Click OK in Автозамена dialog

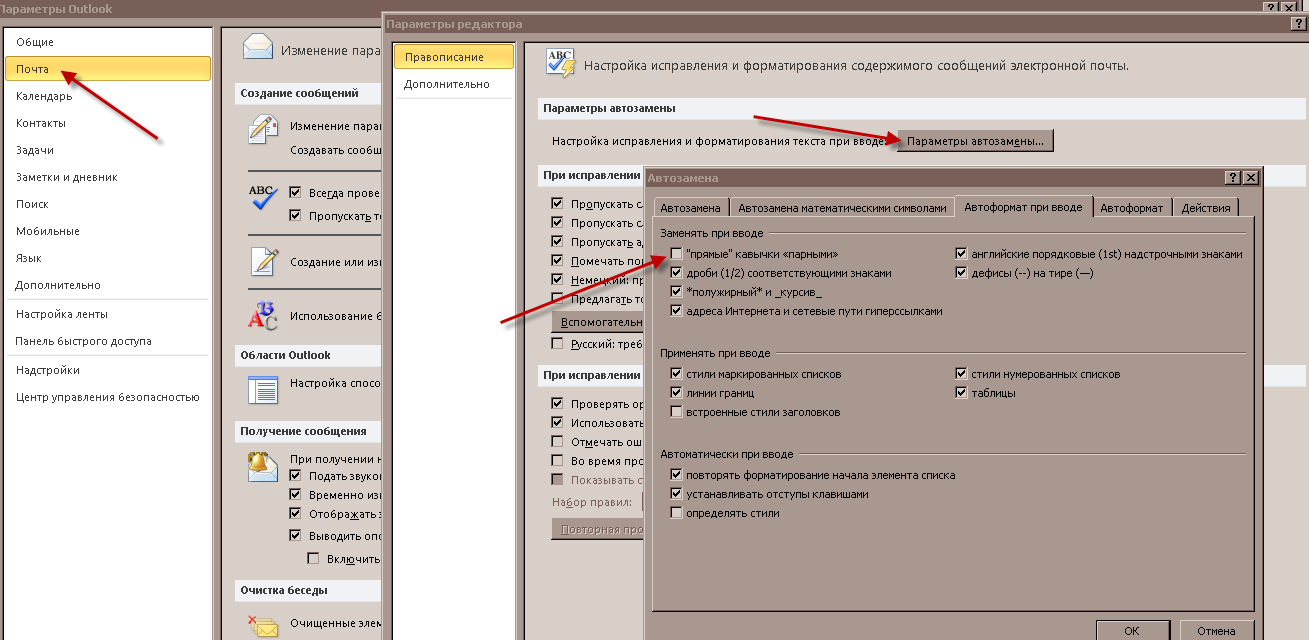(1132, 630)
